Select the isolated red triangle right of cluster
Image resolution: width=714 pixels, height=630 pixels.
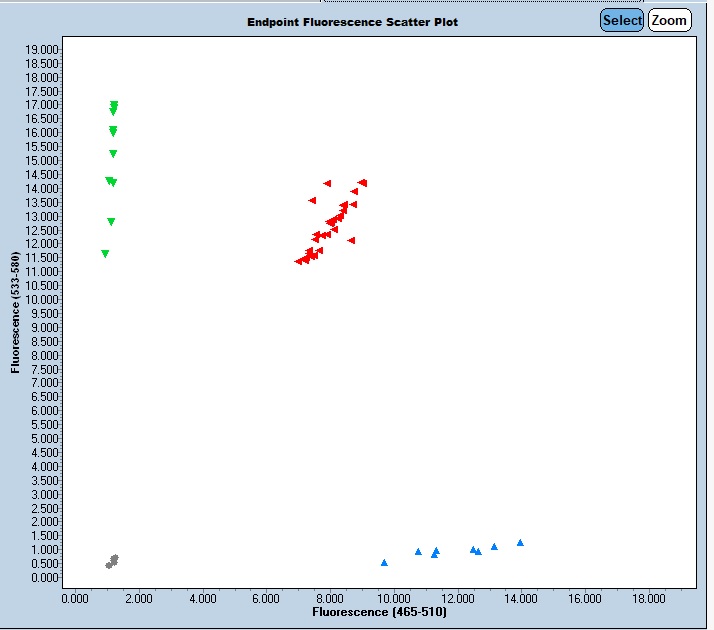click(x=351, y=240)
